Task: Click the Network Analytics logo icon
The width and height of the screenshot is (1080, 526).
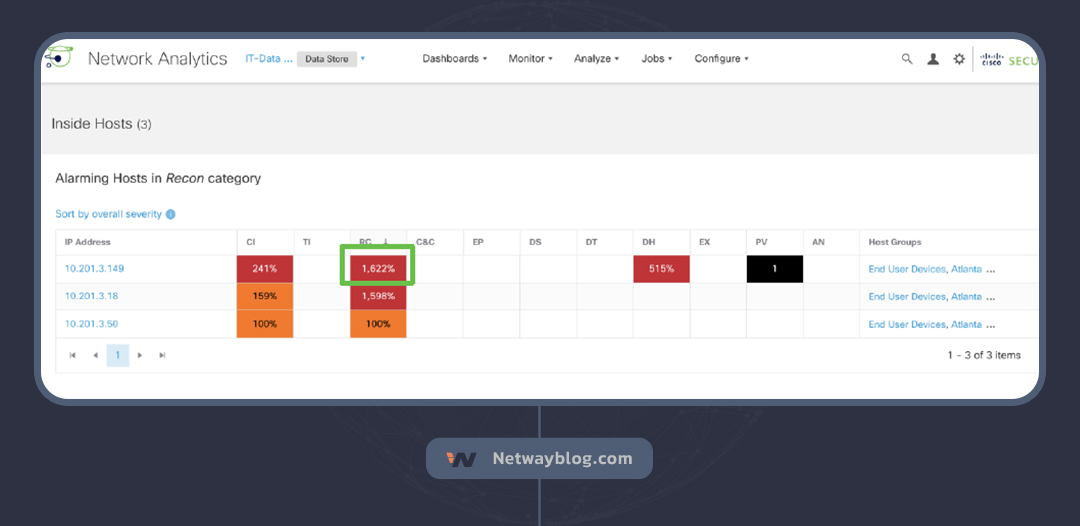Action: coord(58,58)
